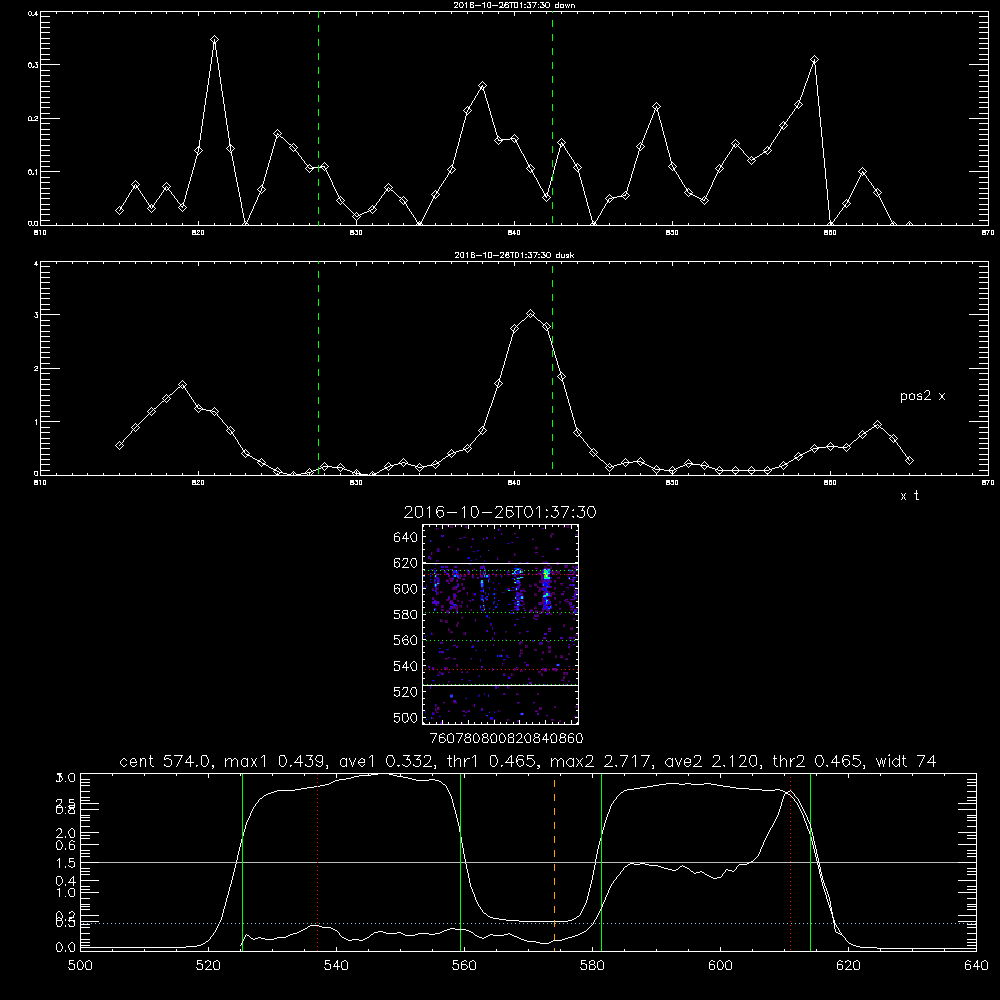
Task: Click the solid horizontal line at 1.5 in the profile plot
Action: 528,863
